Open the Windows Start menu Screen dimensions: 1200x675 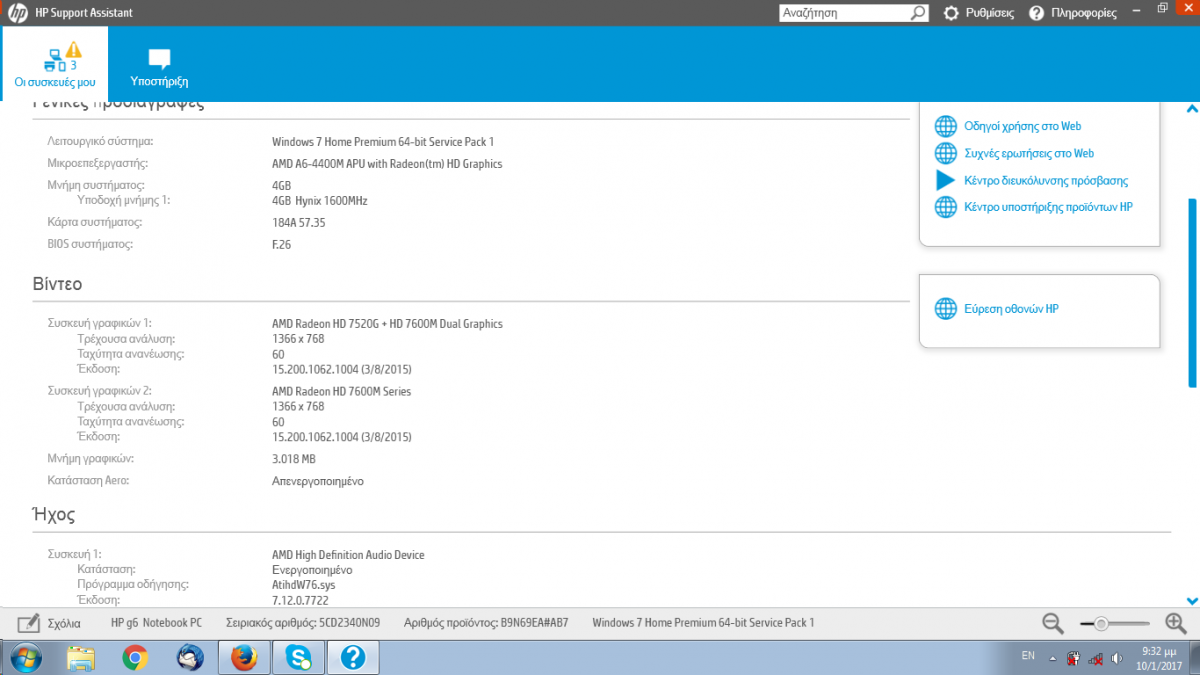click(x=24, y=657)
